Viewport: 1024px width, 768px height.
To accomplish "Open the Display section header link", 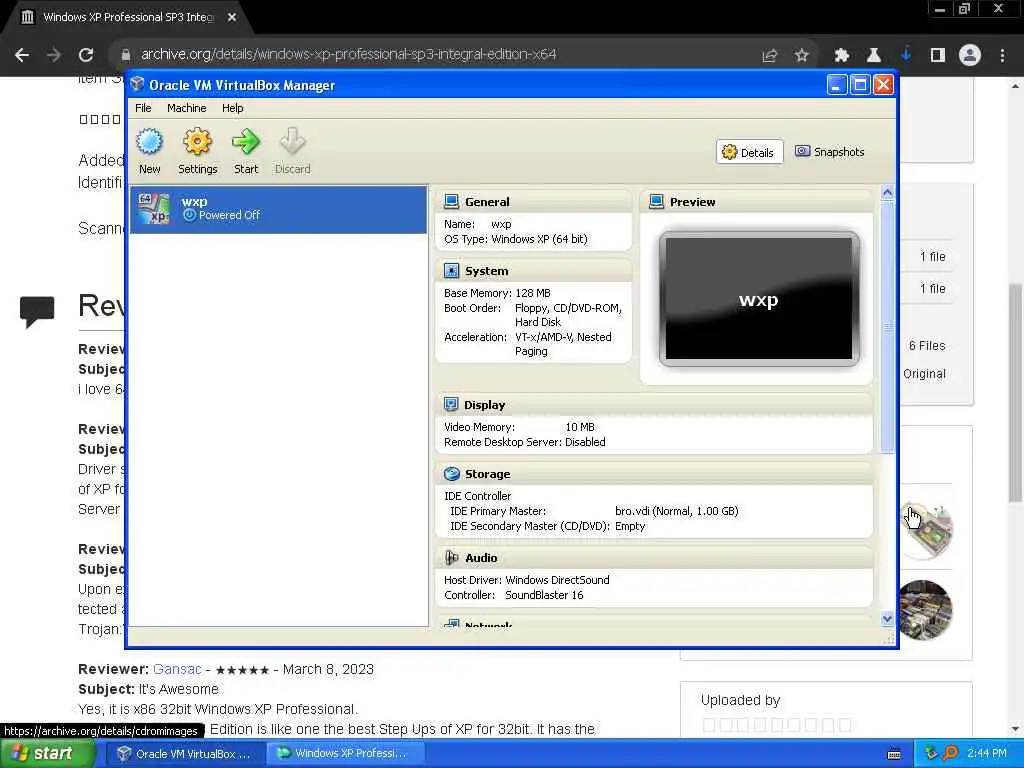I will [x=485, y=405].
